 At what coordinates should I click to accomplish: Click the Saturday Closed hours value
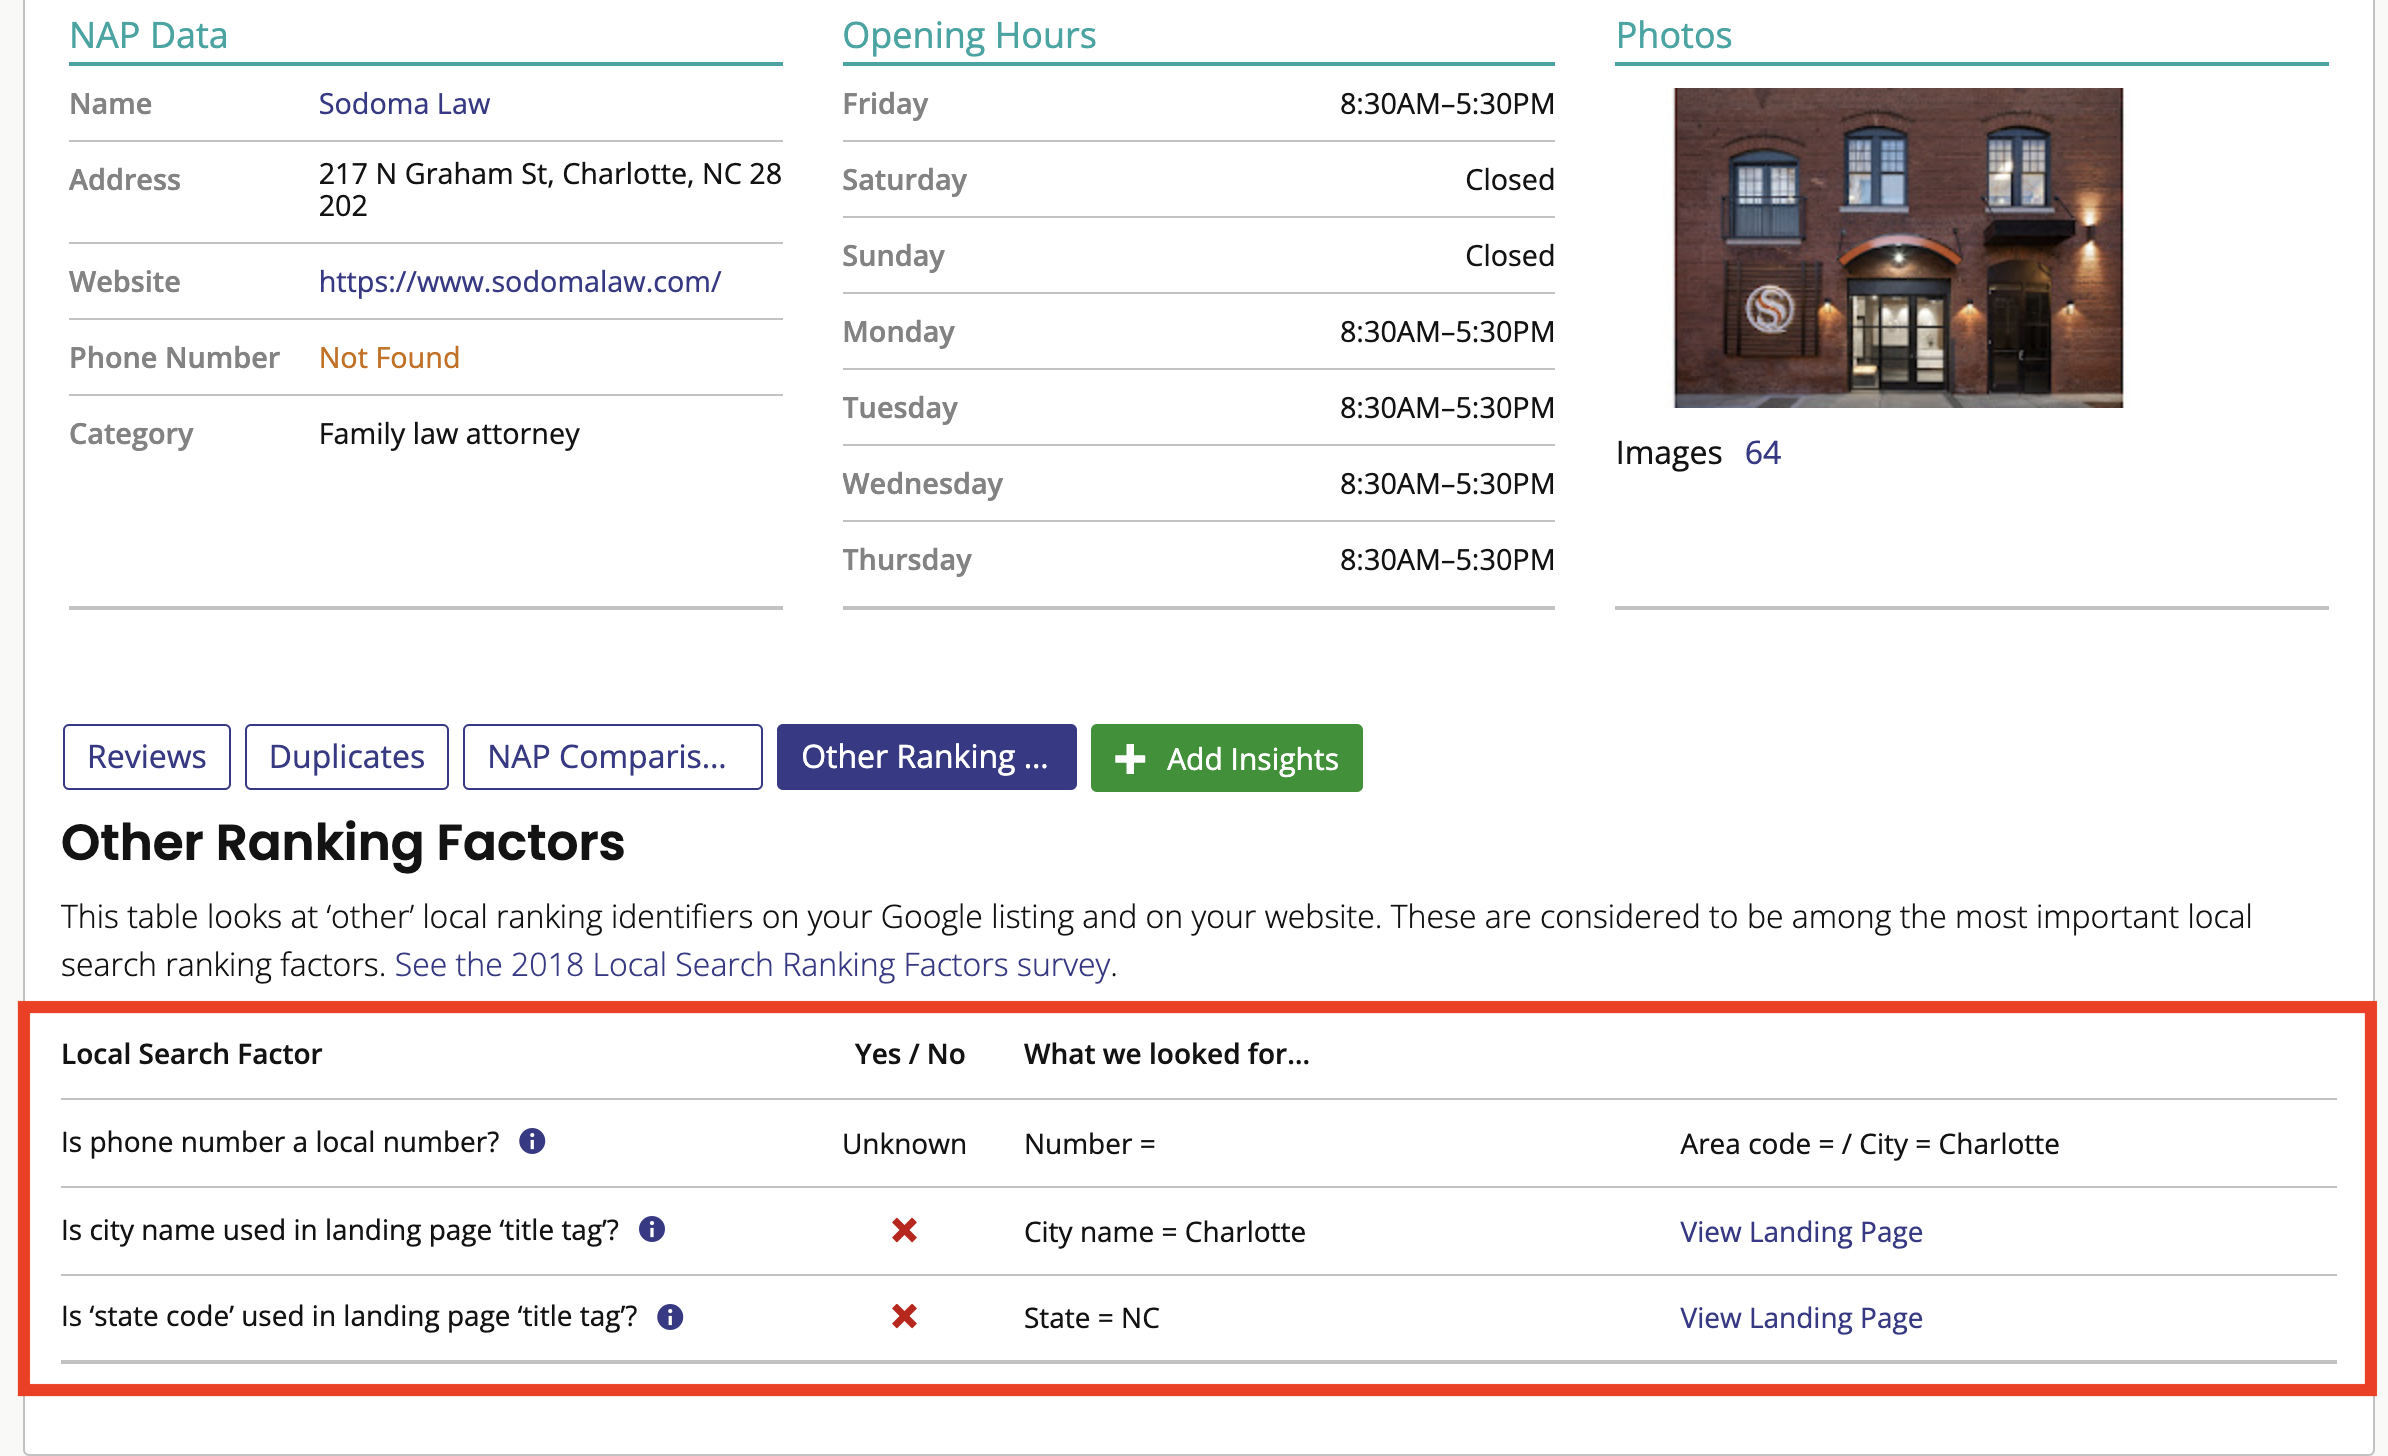tap(1510, 180)
